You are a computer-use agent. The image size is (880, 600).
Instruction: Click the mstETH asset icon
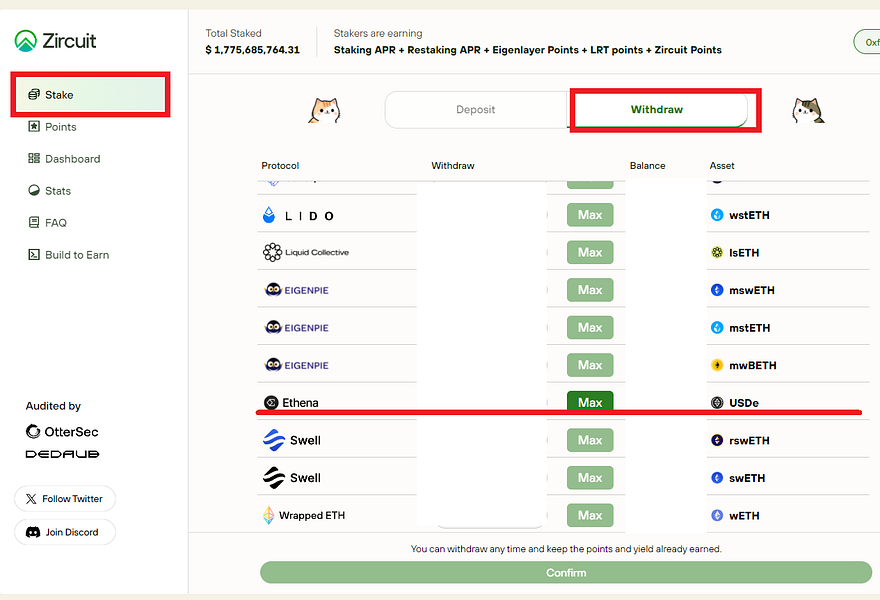pos(717,328)
